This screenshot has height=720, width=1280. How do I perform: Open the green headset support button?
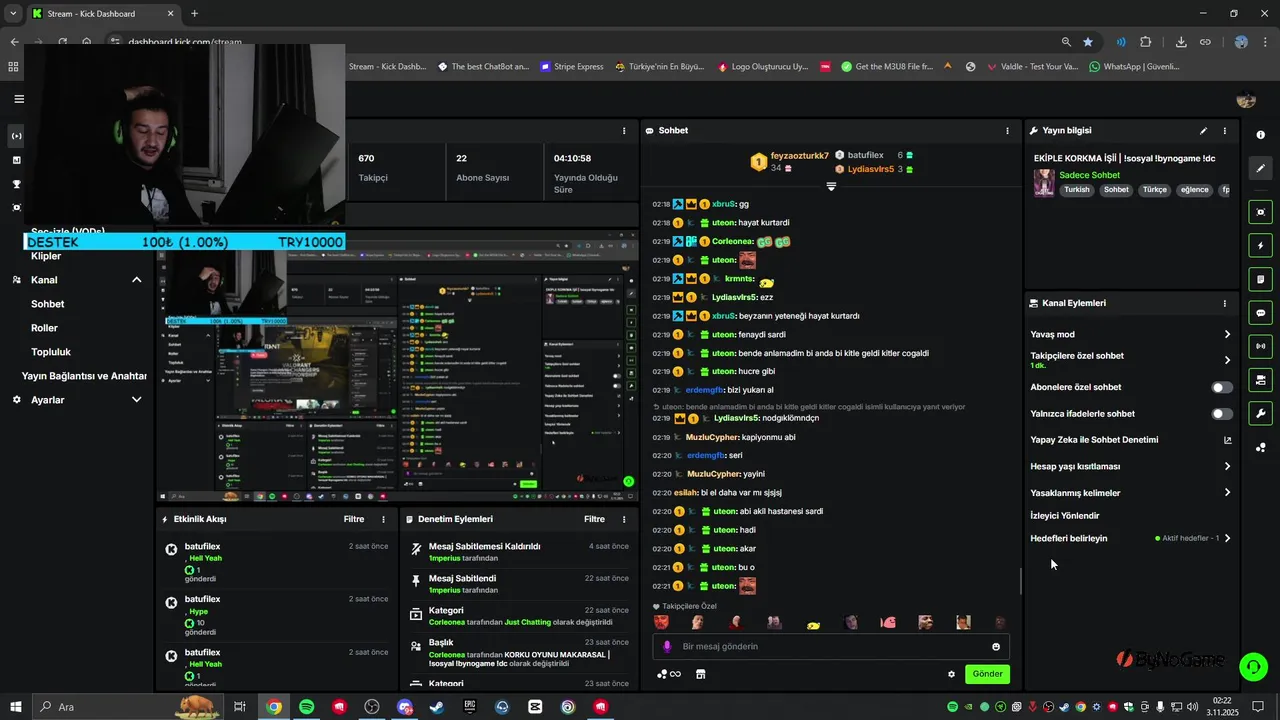point(1252,666)
